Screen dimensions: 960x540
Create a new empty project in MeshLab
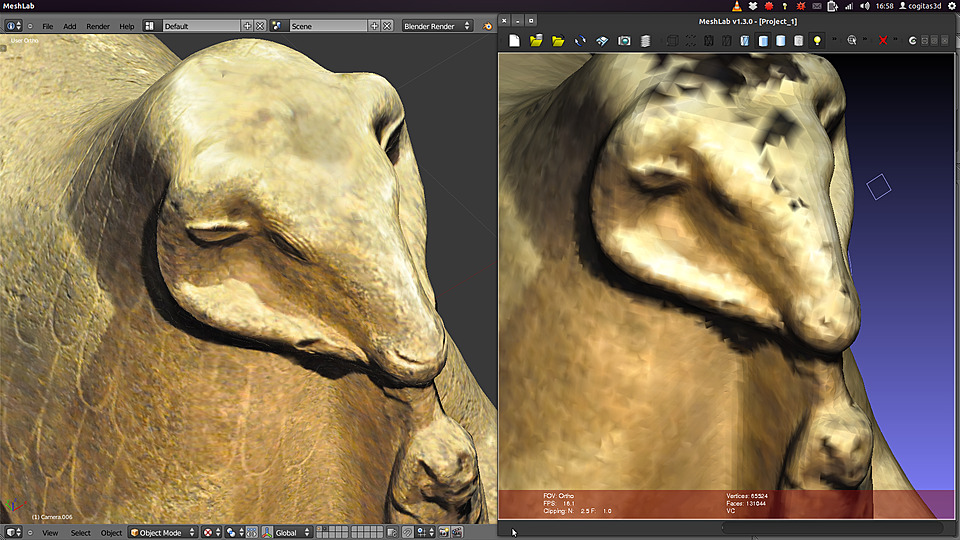[514, 40]
